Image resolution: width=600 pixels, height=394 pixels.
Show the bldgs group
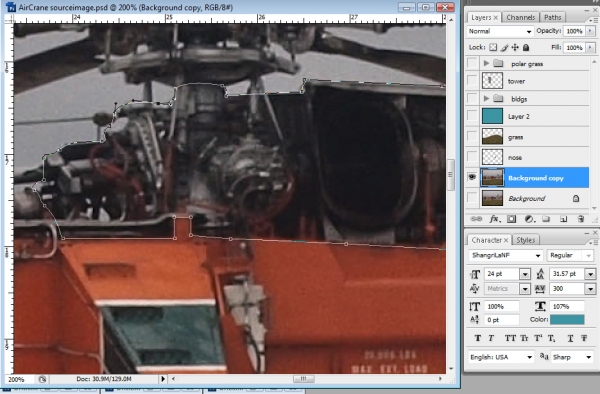[472, 99]
